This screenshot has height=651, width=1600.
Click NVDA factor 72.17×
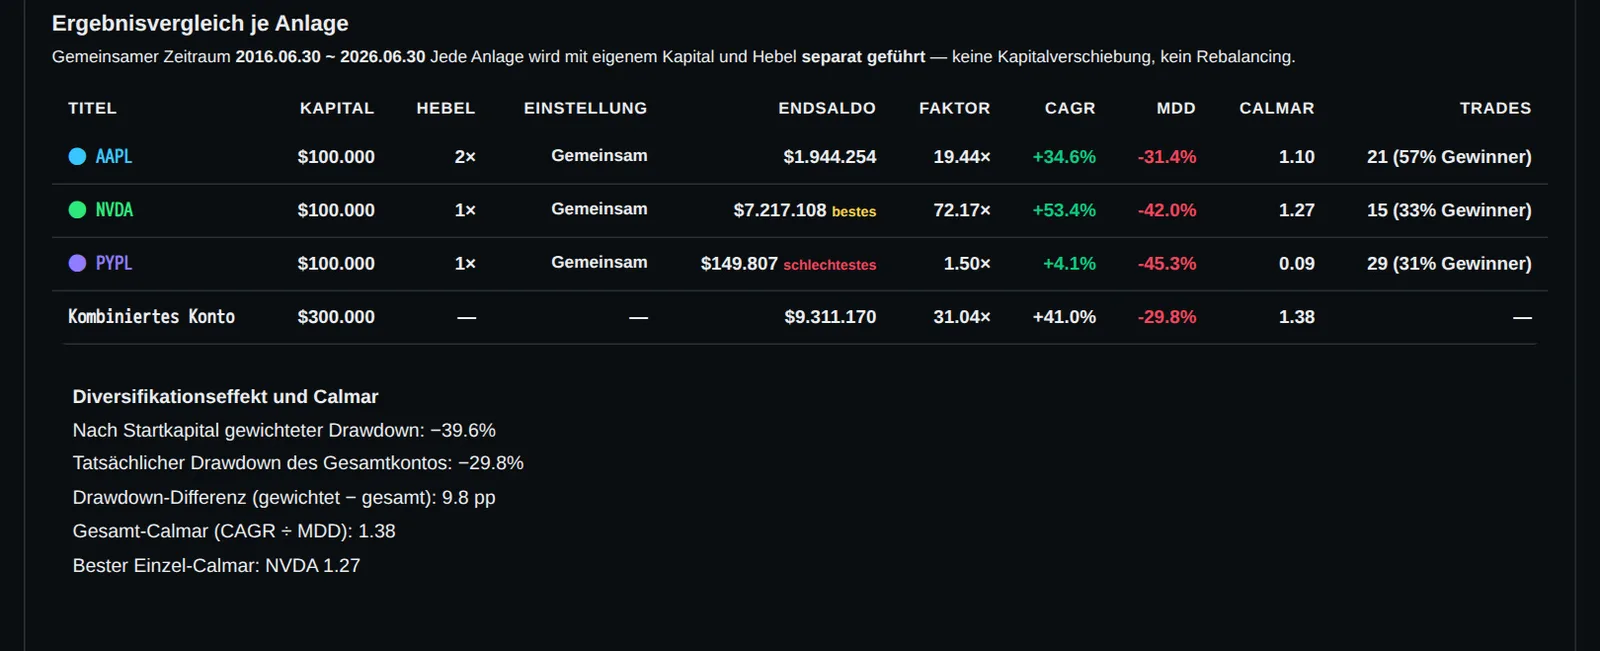[962, 210]
